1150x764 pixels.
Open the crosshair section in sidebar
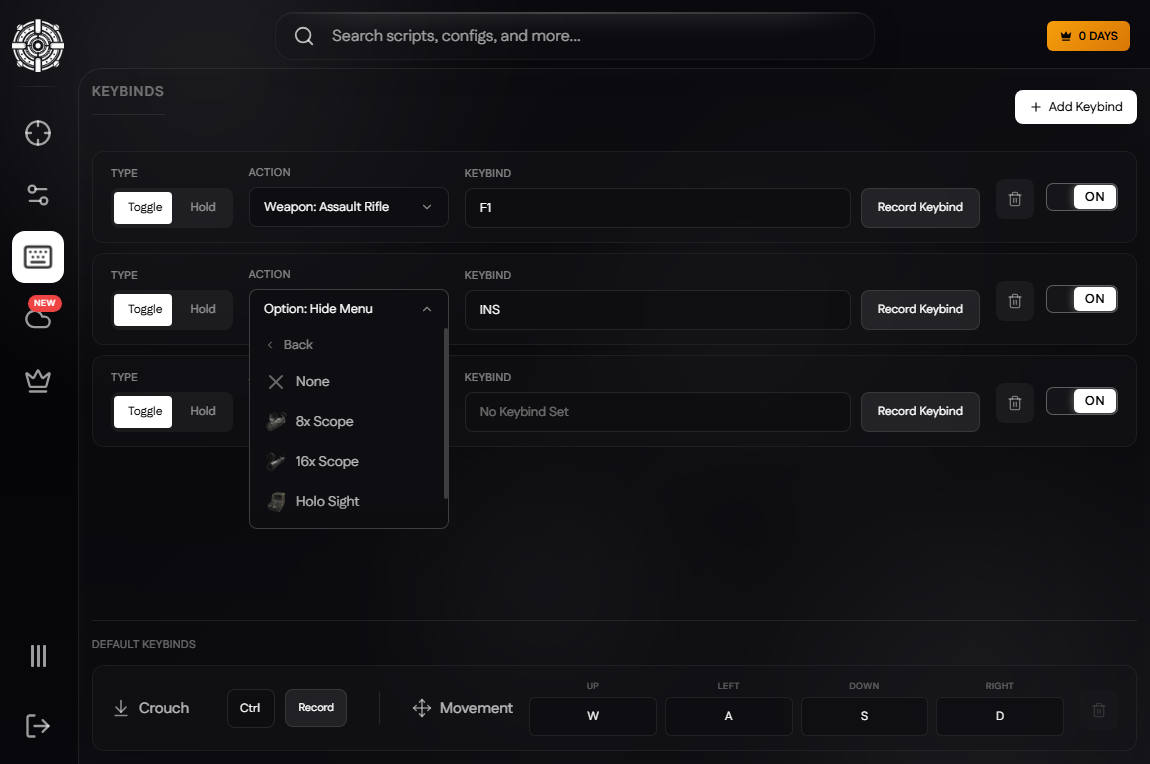coord(38,133)
